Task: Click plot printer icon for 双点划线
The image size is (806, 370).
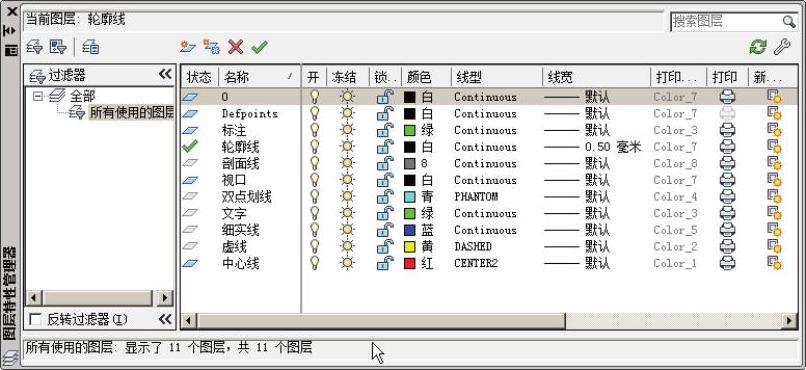Action: 727,197
